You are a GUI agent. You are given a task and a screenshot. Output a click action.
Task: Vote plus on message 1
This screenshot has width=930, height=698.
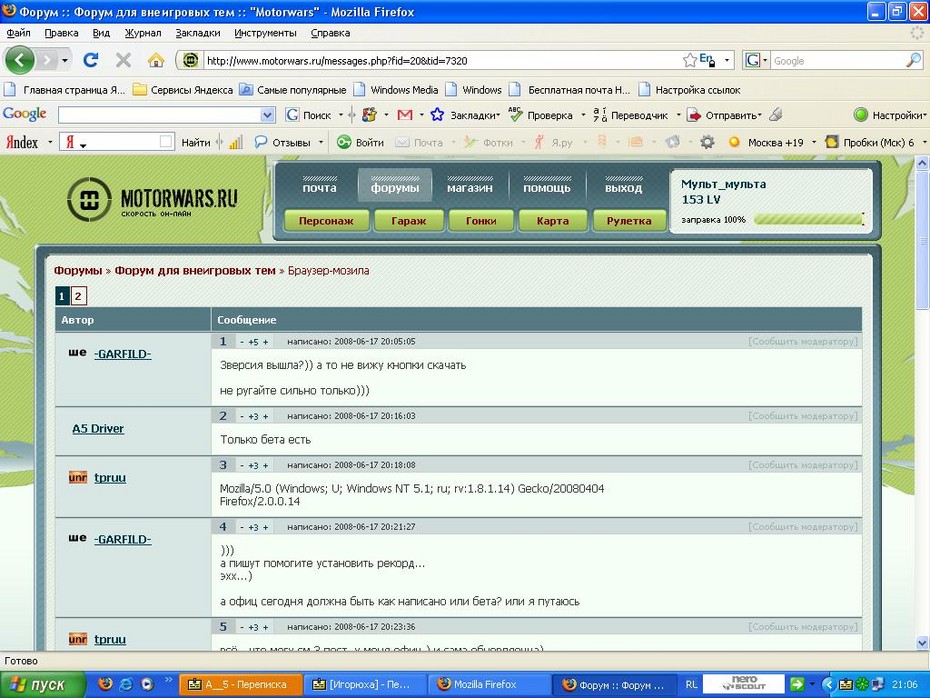[265, 342]
